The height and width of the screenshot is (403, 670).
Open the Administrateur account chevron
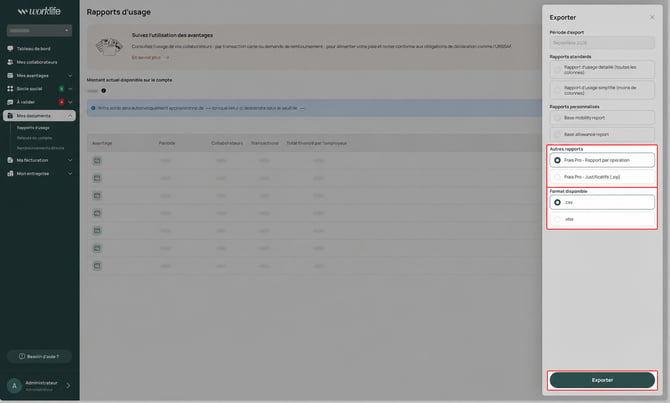[x=68, y=385]
